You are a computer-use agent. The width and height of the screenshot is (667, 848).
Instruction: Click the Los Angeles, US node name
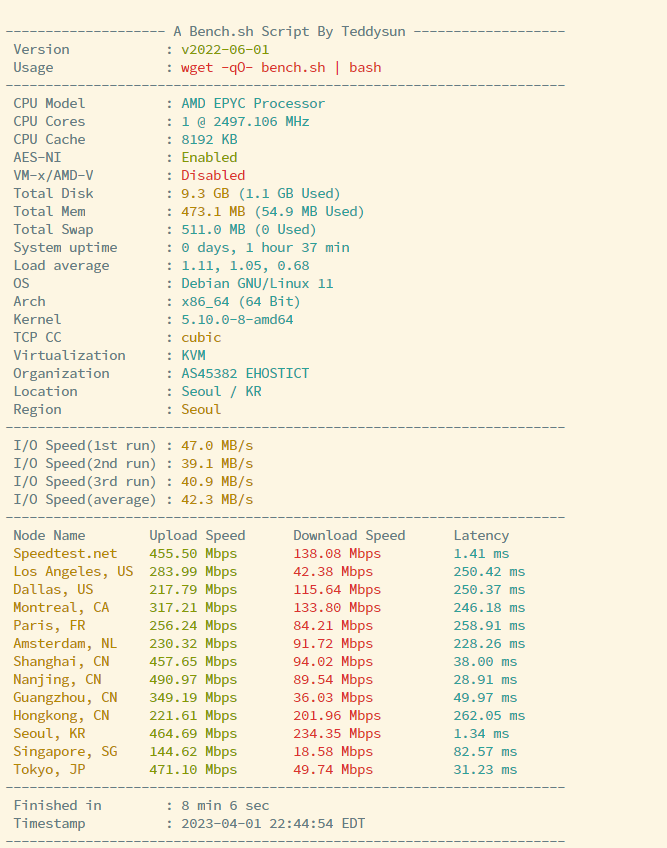point(73,572)
